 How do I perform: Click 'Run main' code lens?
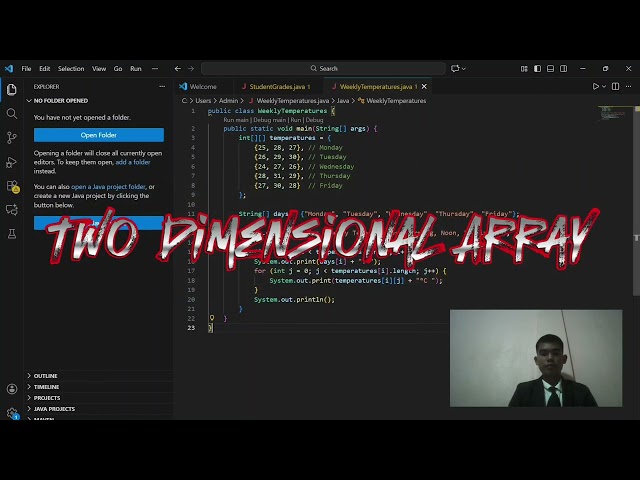point(236,120)
